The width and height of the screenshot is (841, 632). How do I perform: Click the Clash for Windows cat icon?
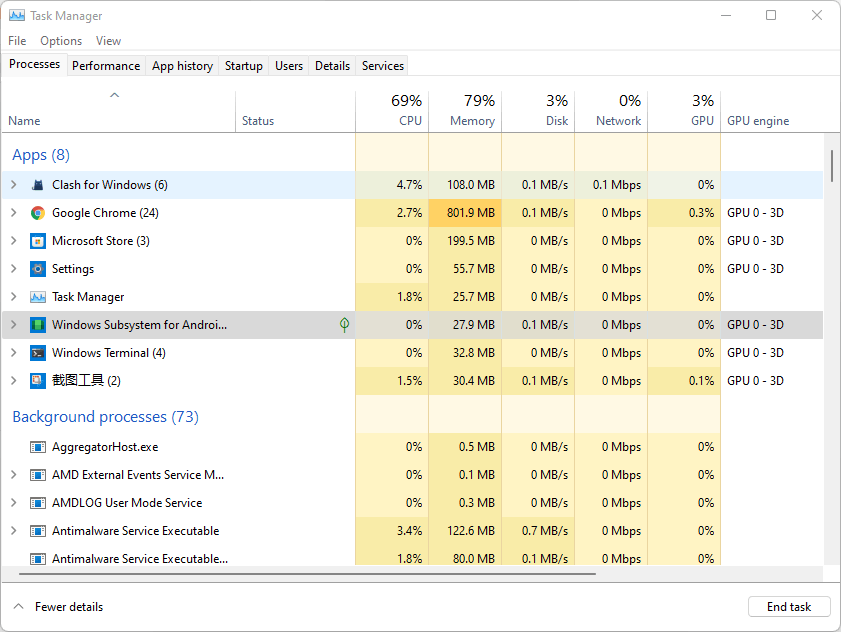38,185
